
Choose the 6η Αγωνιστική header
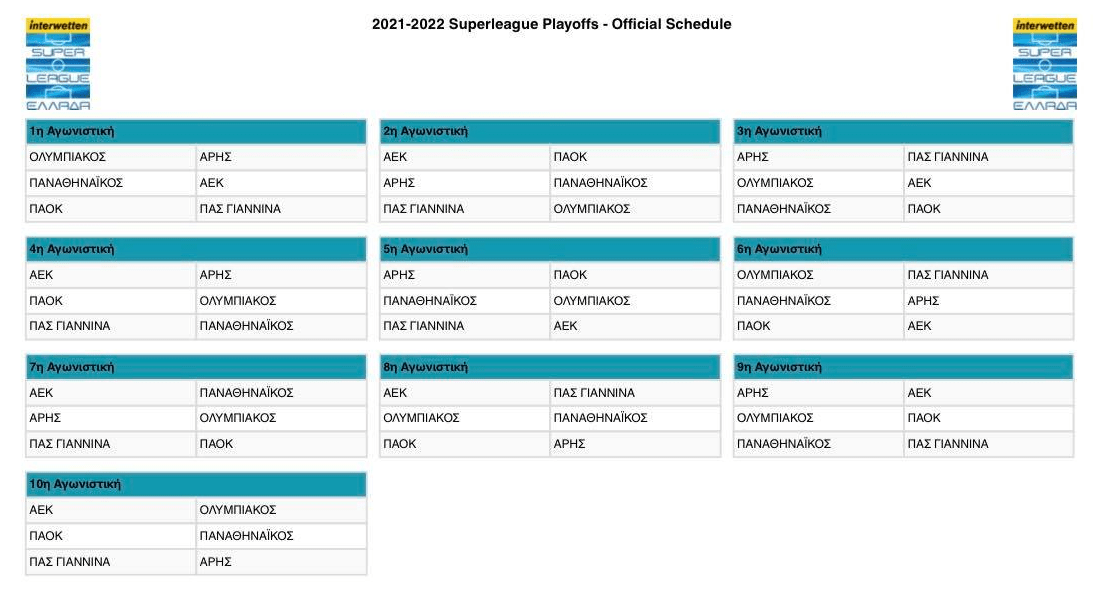[779, 249]
